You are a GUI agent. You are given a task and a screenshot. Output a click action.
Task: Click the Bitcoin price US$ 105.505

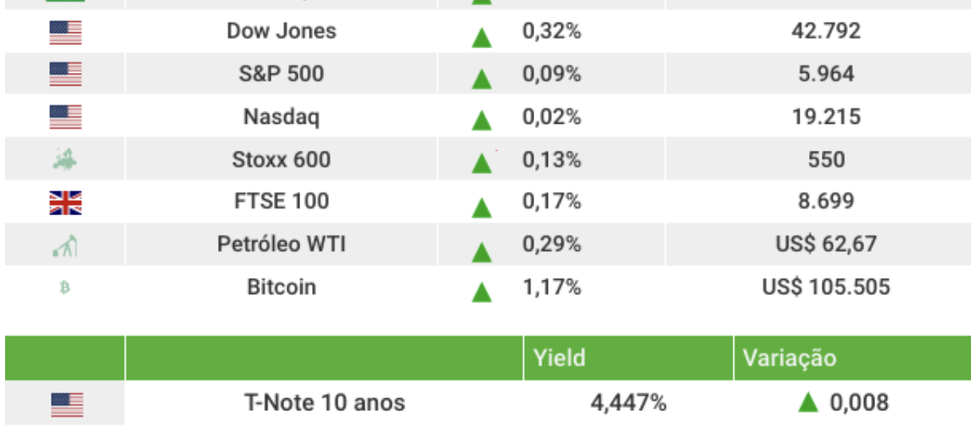pyautogui.click(x=825, y=288)
